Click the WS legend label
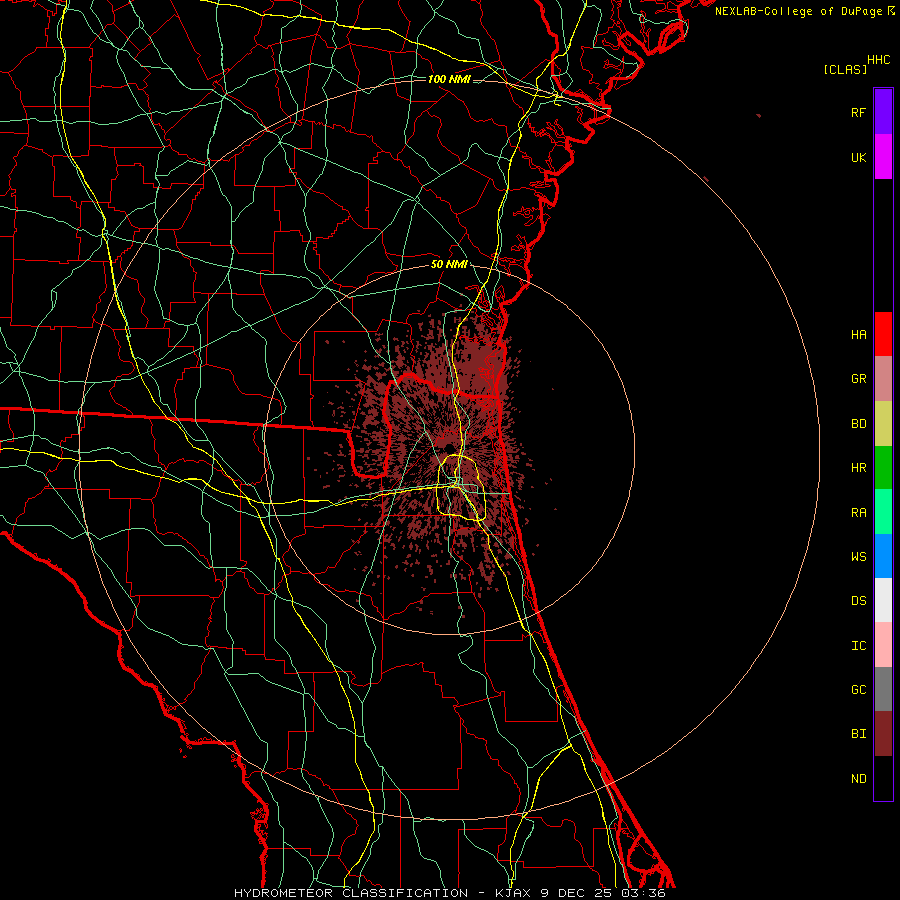The image size is (900, 900). point(858,557)
